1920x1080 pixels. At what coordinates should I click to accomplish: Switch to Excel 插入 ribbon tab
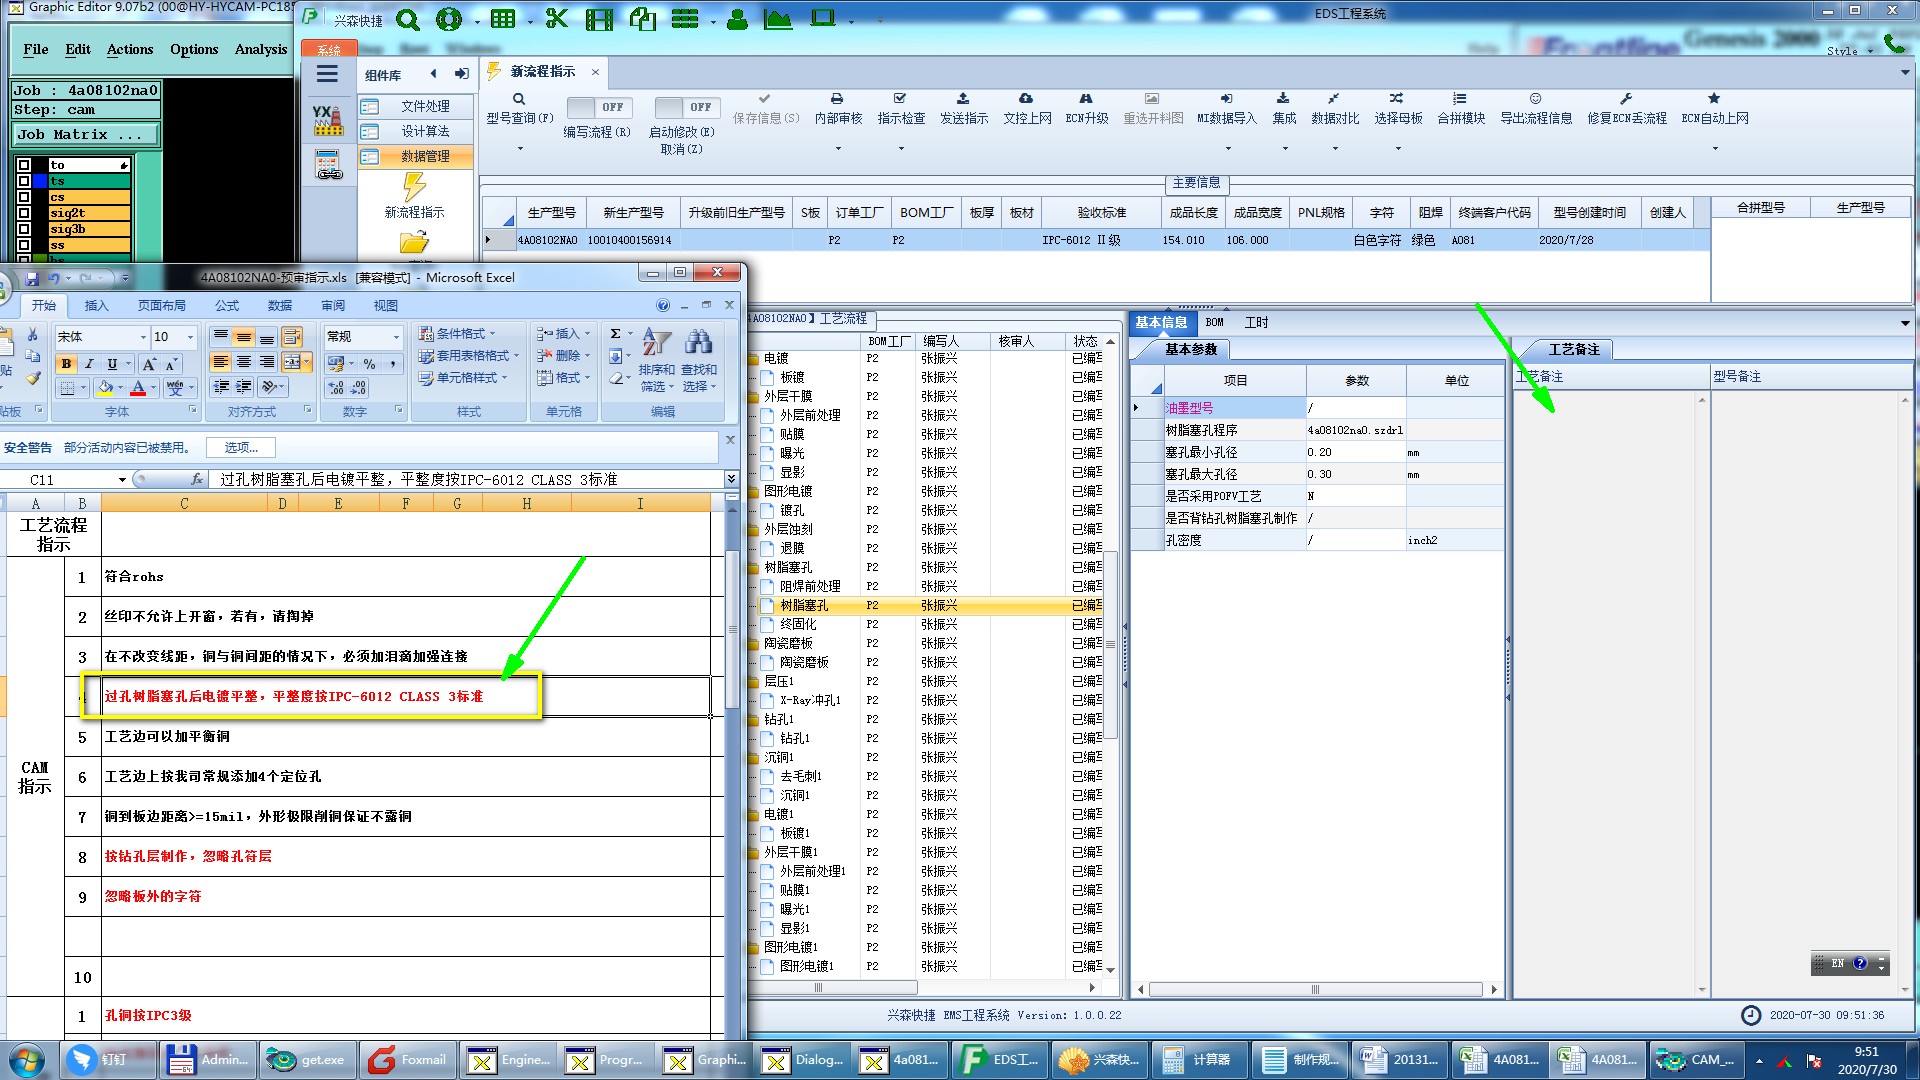click(x=96, y=306)
